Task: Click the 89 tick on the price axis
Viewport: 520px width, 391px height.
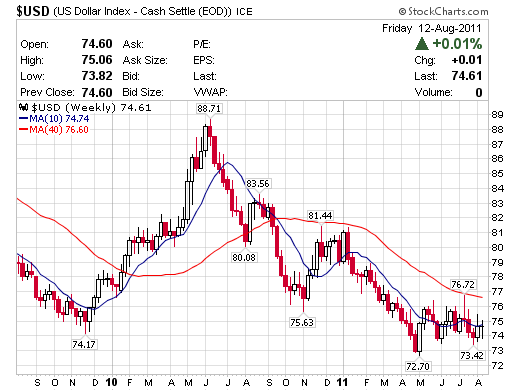Action: coord(497,115)
